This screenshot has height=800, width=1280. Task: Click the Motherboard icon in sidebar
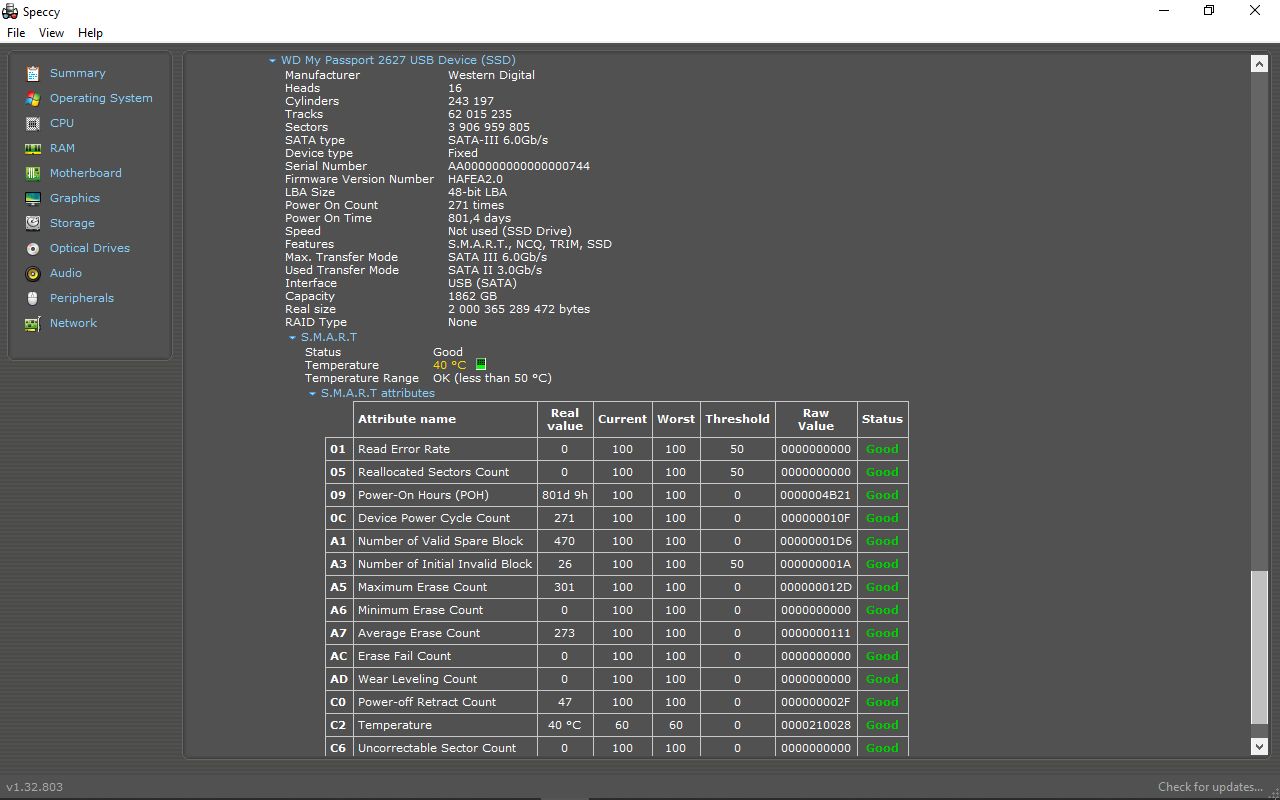33,173
